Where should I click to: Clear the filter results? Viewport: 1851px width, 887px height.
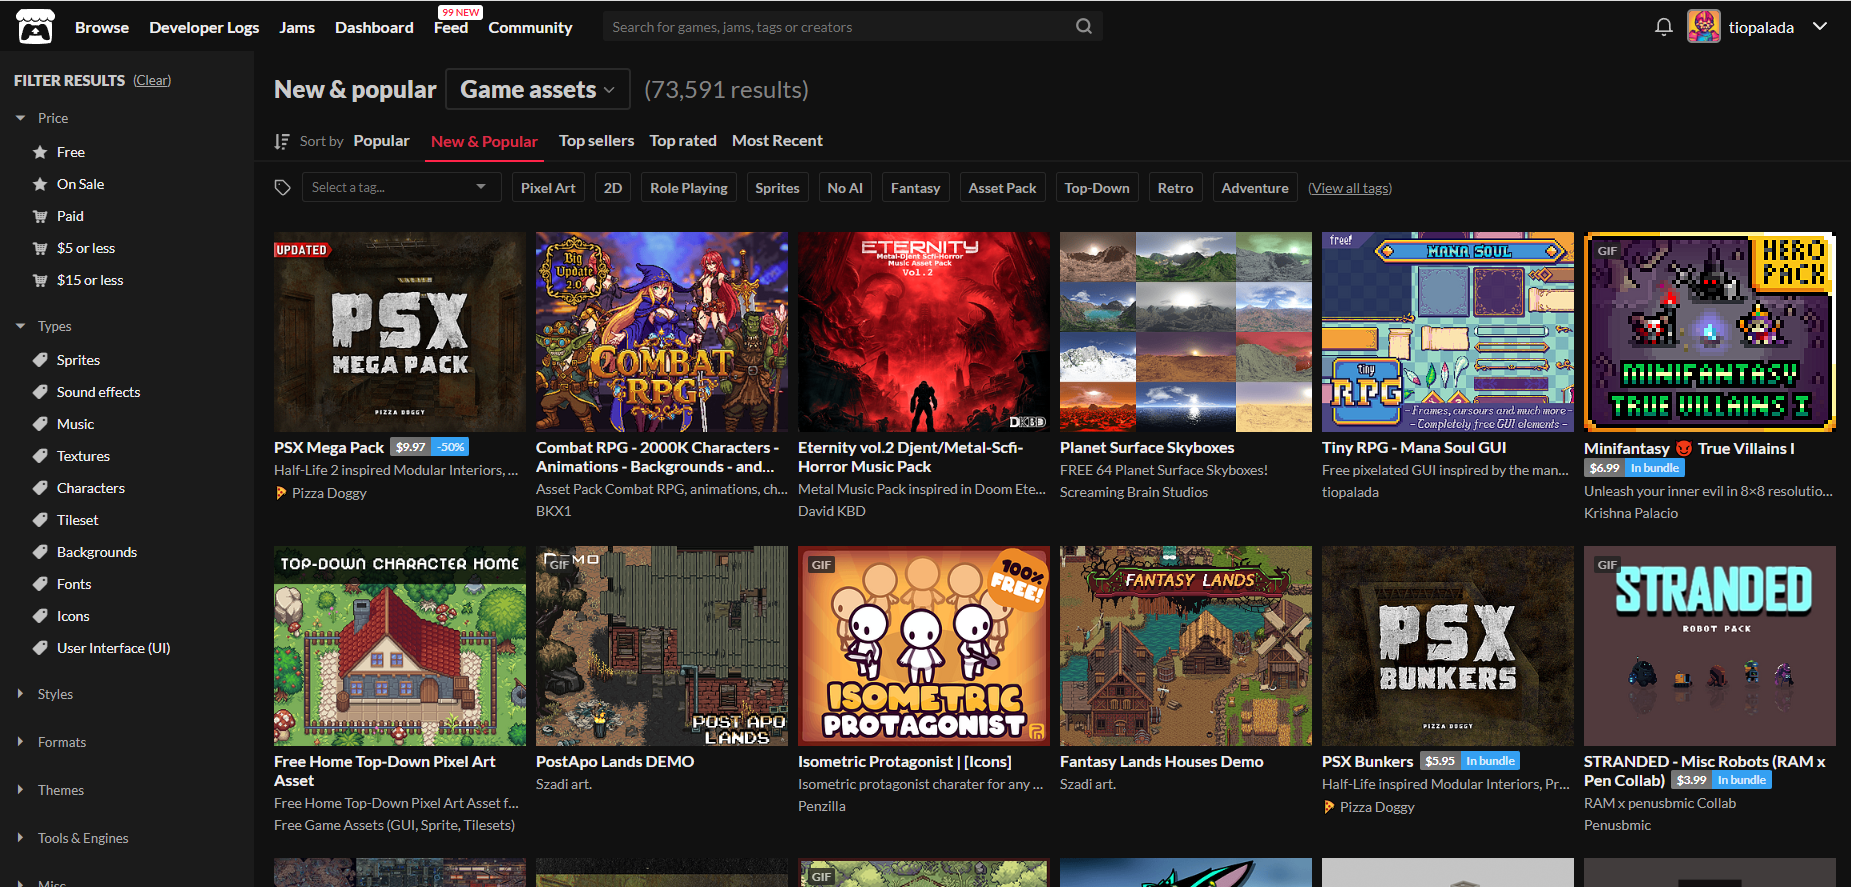152,80
